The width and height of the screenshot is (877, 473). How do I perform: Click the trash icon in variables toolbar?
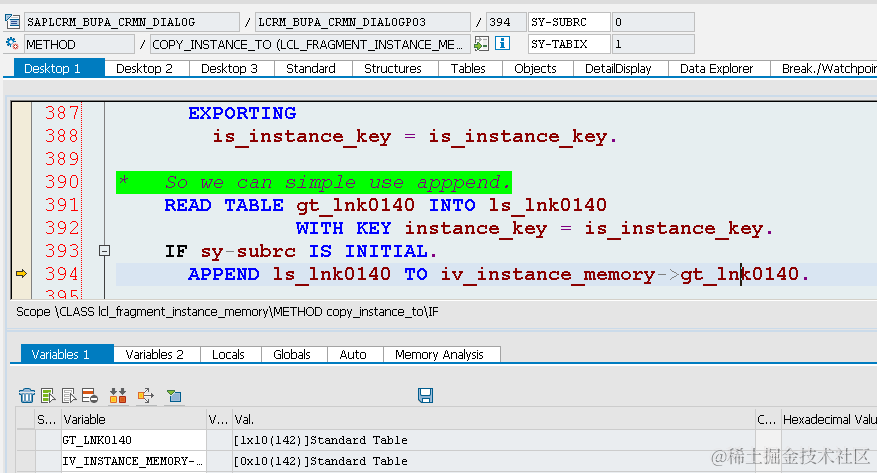(x=27, y=396)
